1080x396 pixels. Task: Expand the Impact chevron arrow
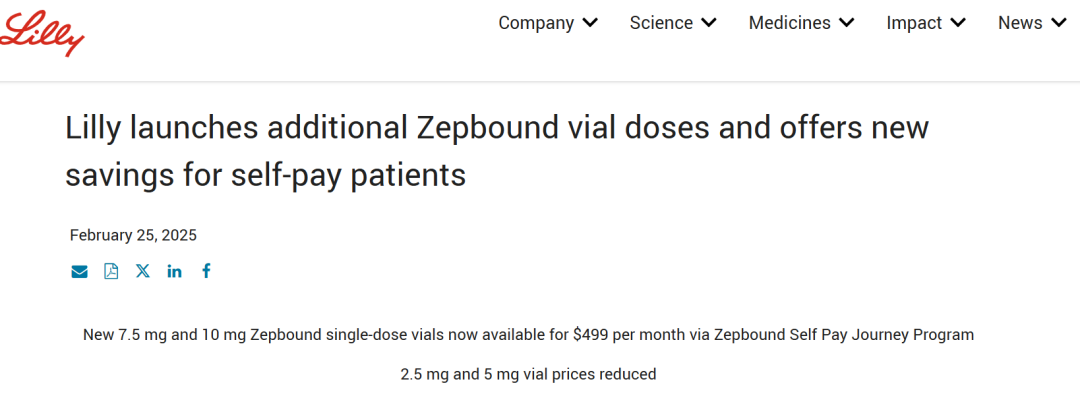(957, 23)
